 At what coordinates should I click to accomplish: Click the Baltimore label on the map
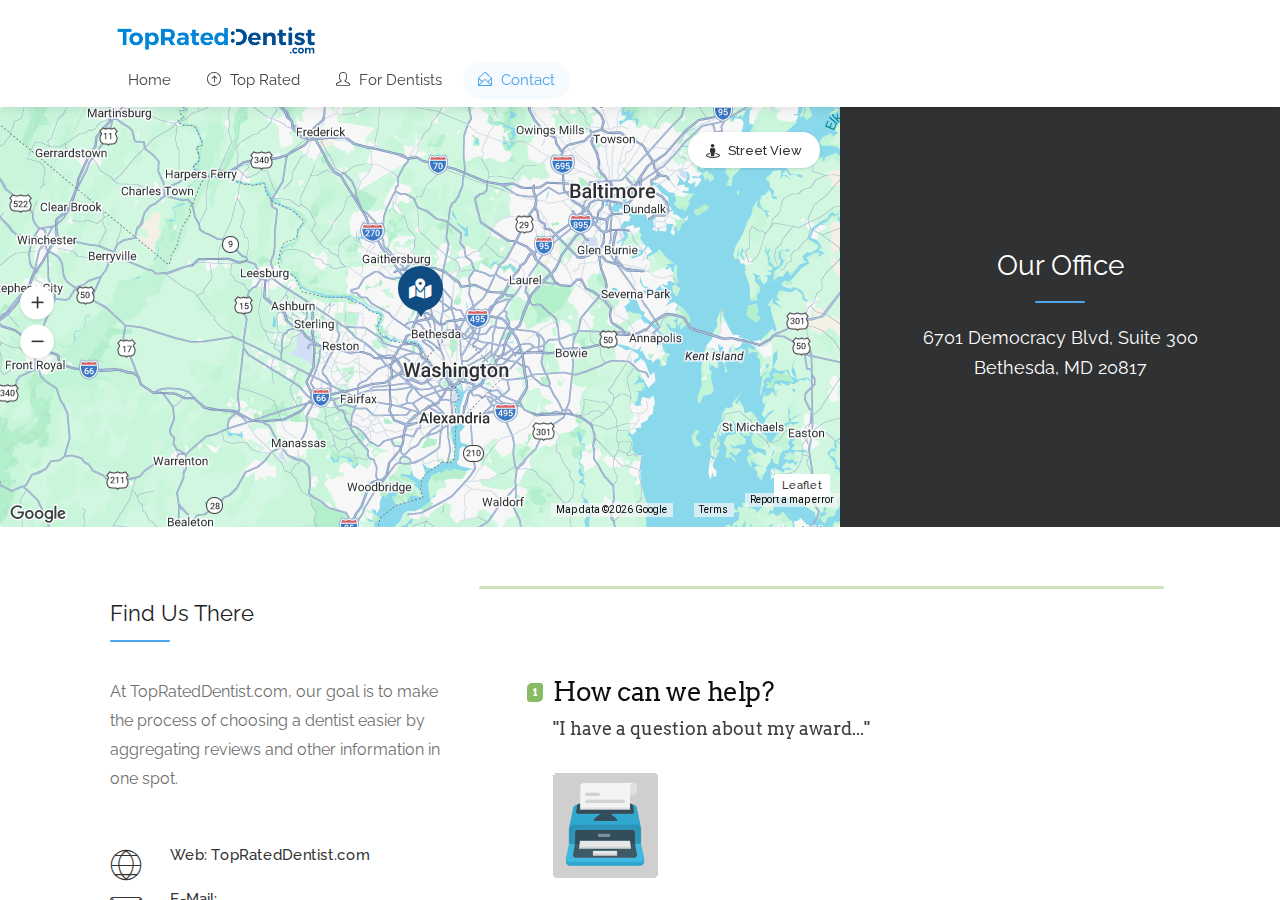(x=612, y=191)
